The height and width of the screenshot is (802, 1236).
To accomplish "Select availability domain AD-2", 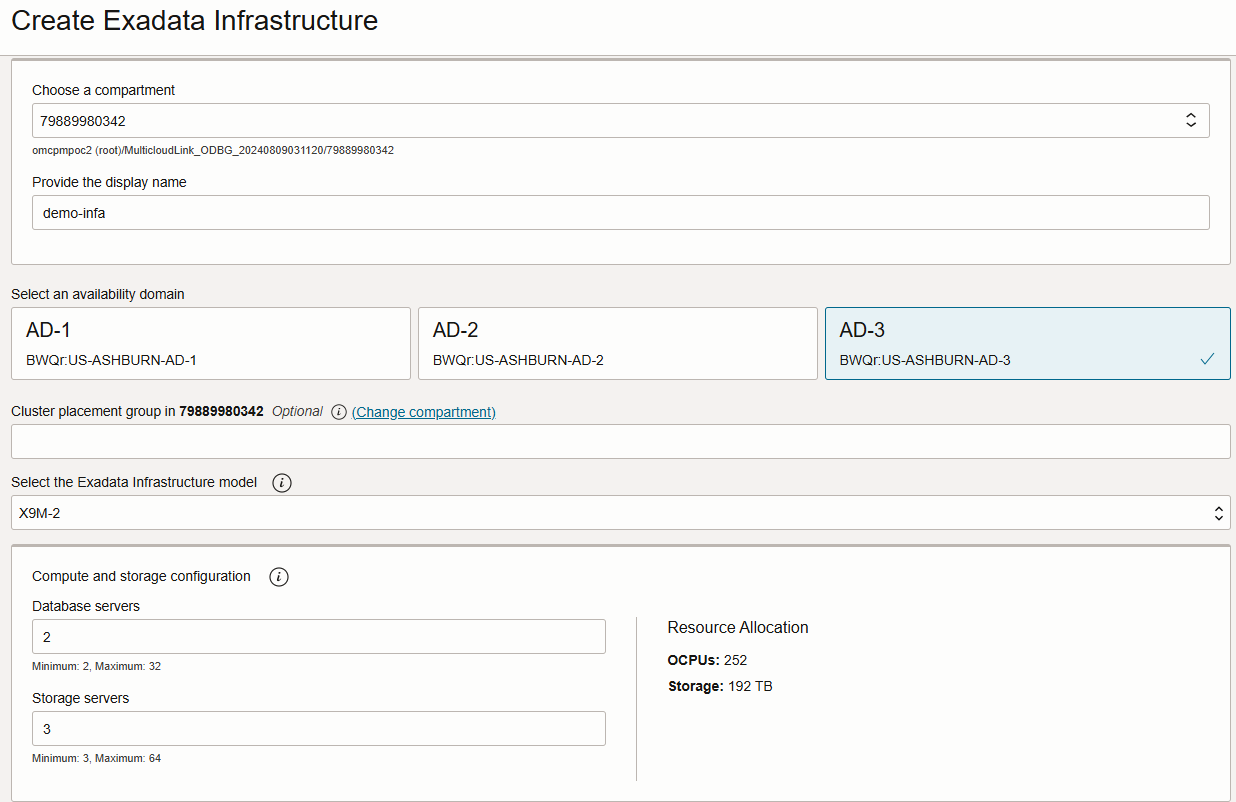I will pos(617,343).
